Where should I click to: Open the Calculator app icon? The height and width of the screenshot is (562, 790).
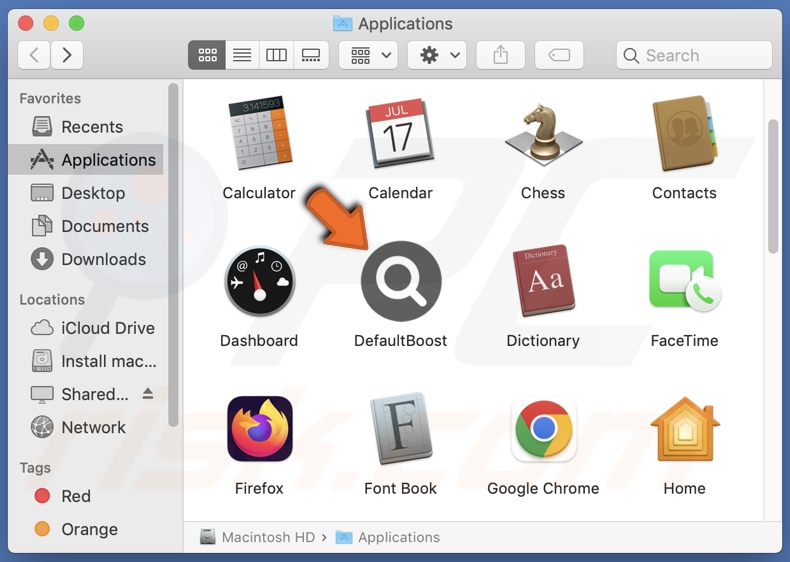click(x=259, y=133)
